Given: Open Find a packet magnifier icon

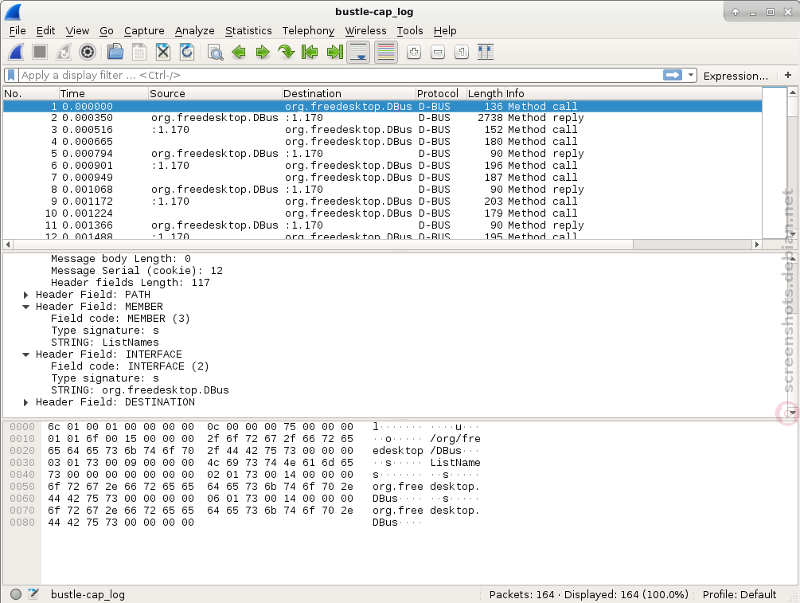Looking at the screenshot, I should 215,52.
